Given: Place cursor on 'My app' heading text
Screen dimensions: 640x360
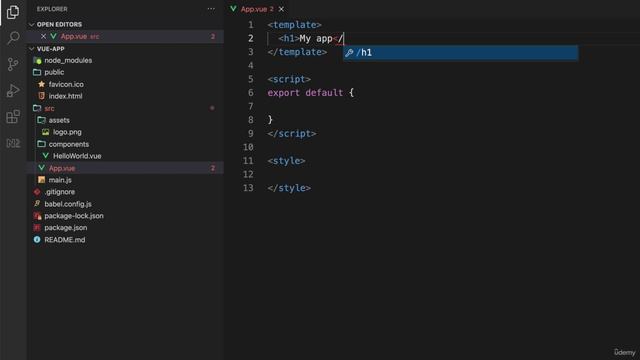Looking at the screenshot, I should pos(316,39).
